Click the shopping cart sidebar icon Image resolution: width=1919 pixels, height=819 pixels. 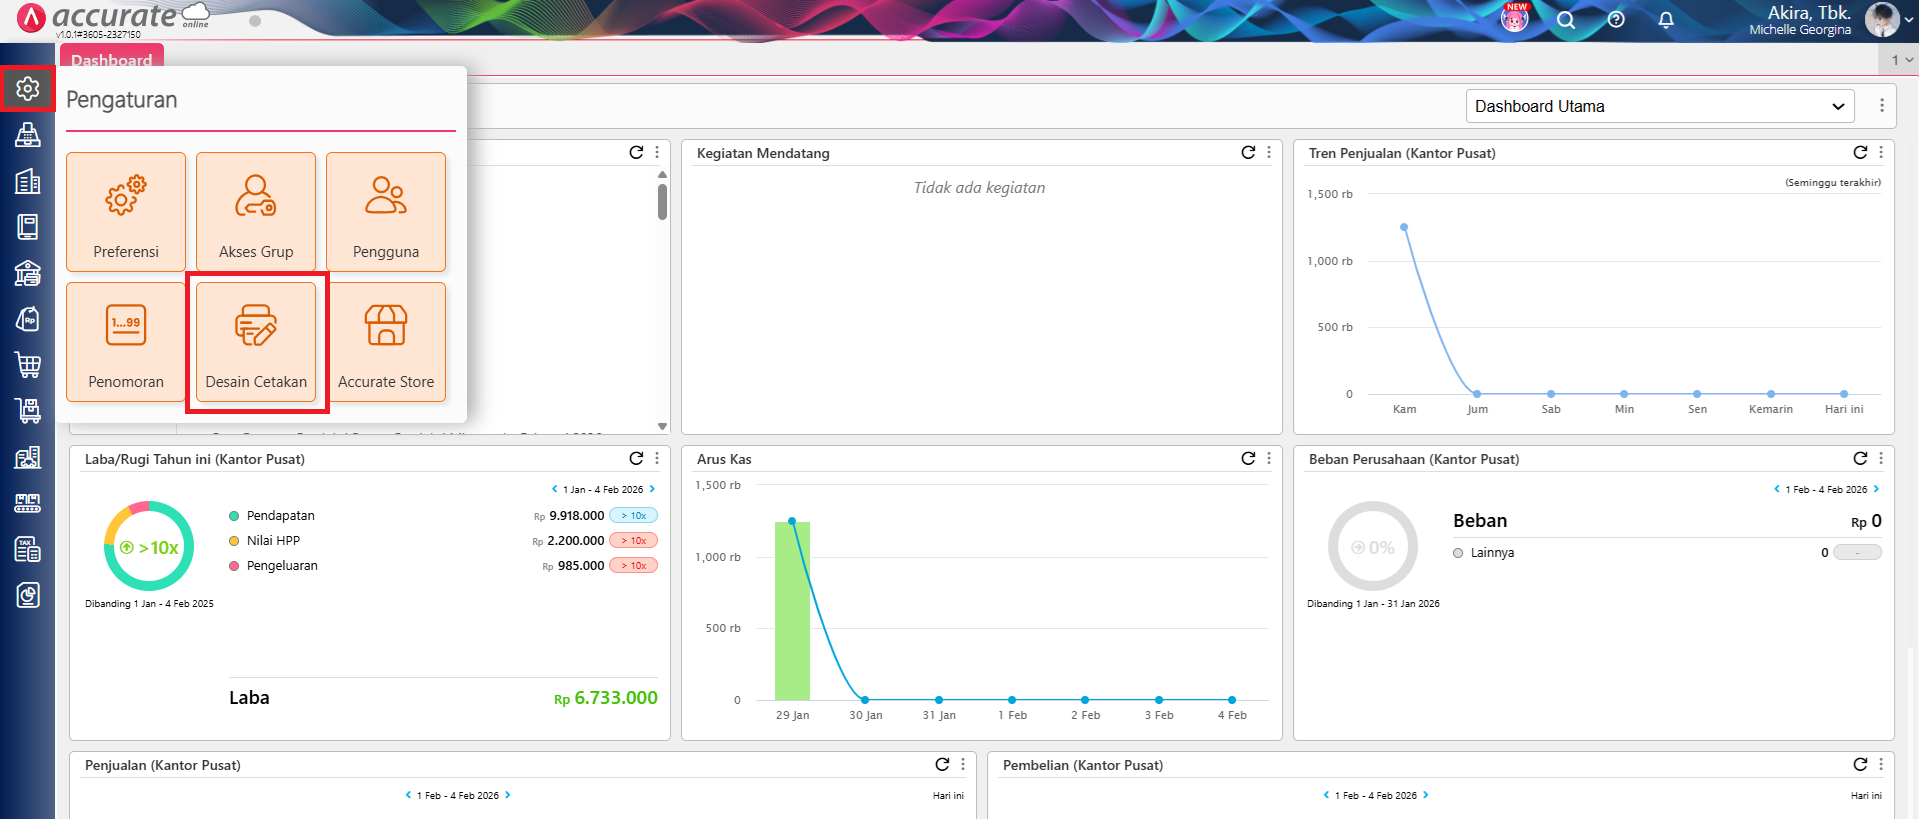[x=28, y=365]
